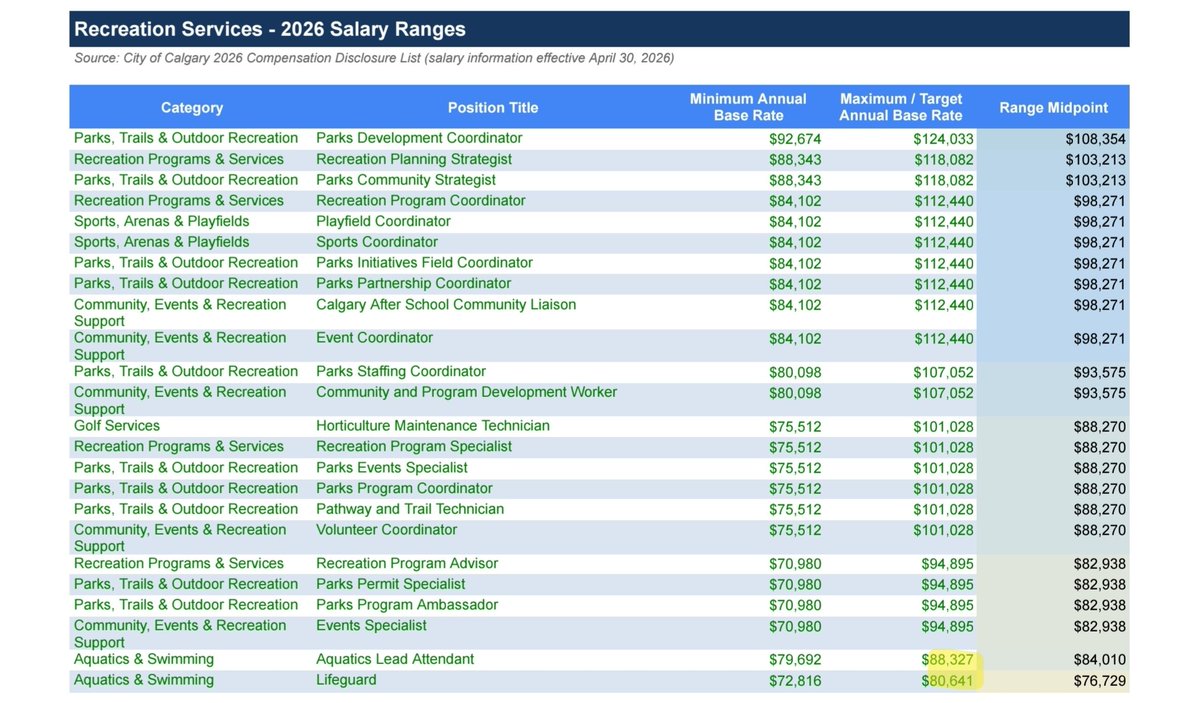Select the Parks Staffing Coordinator cell

point(401,372)
